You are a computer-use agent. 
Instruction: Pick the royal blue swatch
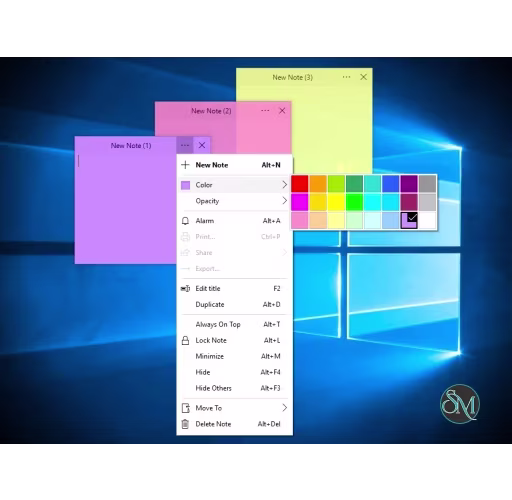click(391, 184)
